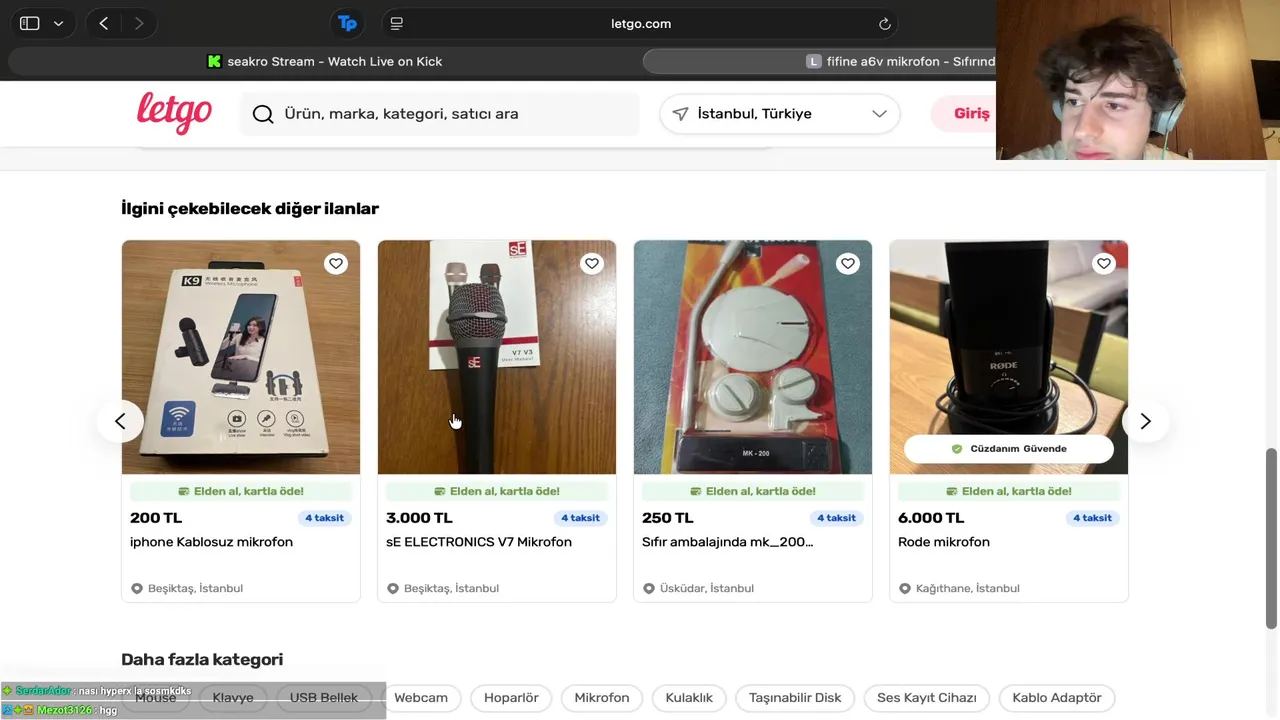
Task: Open the page reader view icon
Action: 396,23
